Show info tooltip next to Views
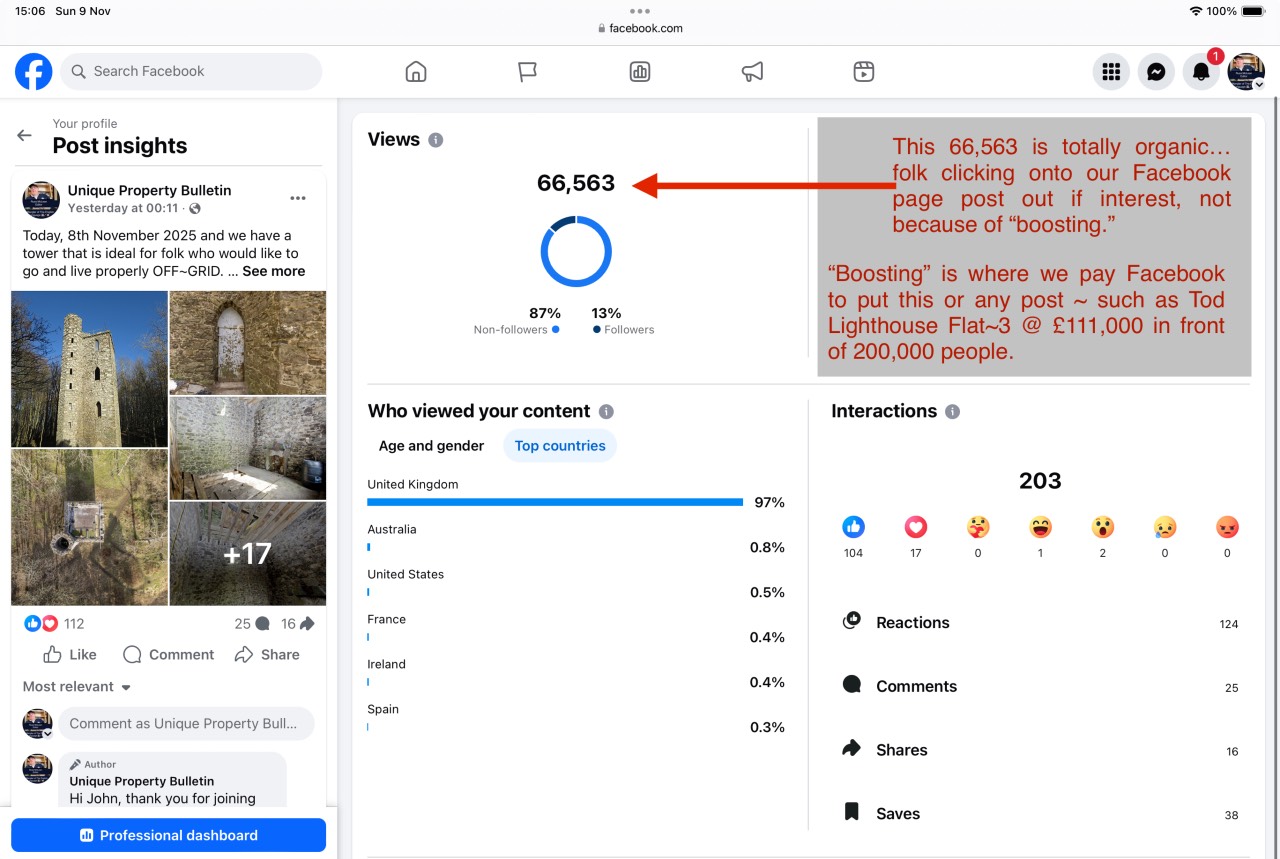1280x859 pixels. tap(436, 140)
